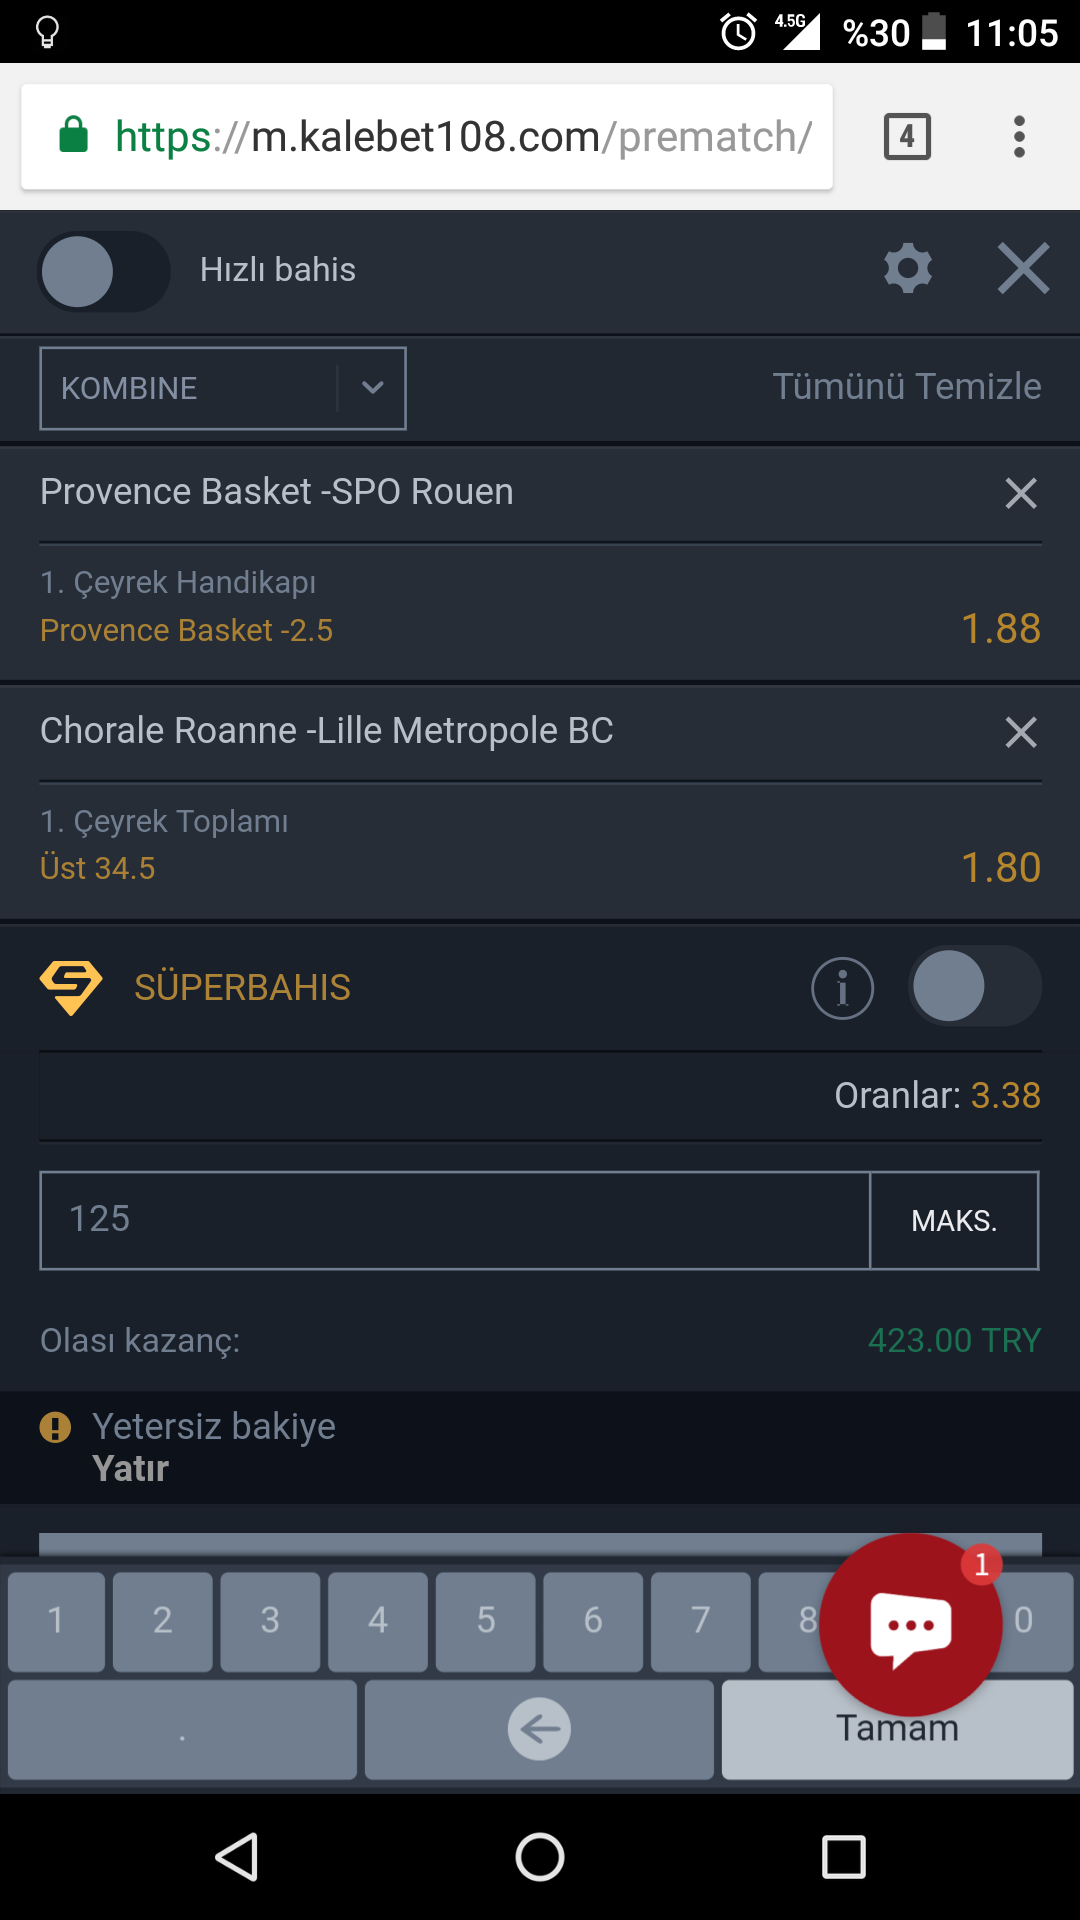Show Süperbahis info
Viewport: 1080px width, 1920px height.
click(x=842, y=988)
